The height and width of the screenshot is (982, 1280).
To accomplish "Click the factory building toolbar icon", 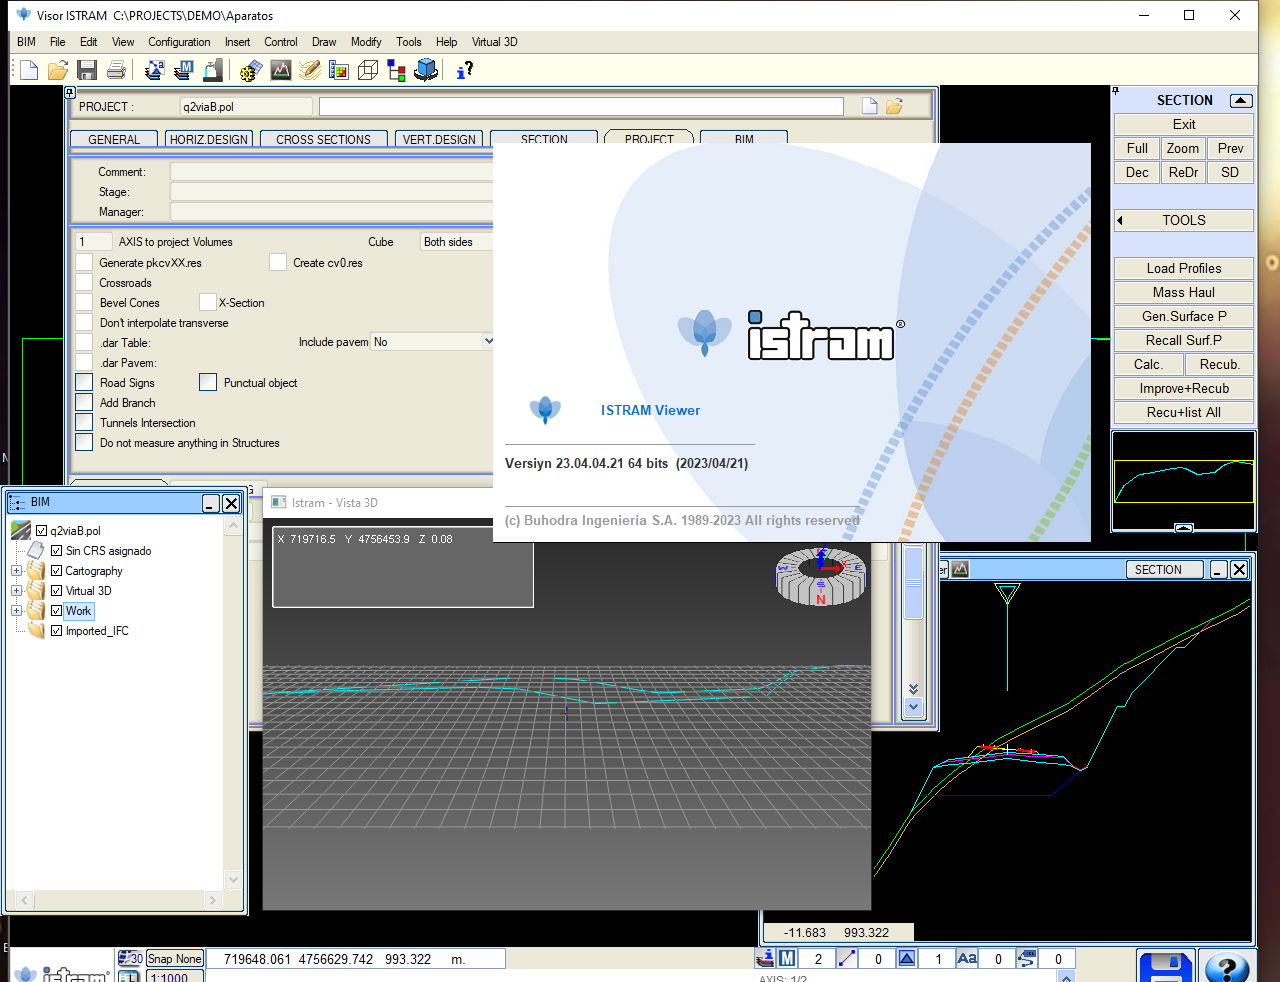I will click(x=212, y=70).
